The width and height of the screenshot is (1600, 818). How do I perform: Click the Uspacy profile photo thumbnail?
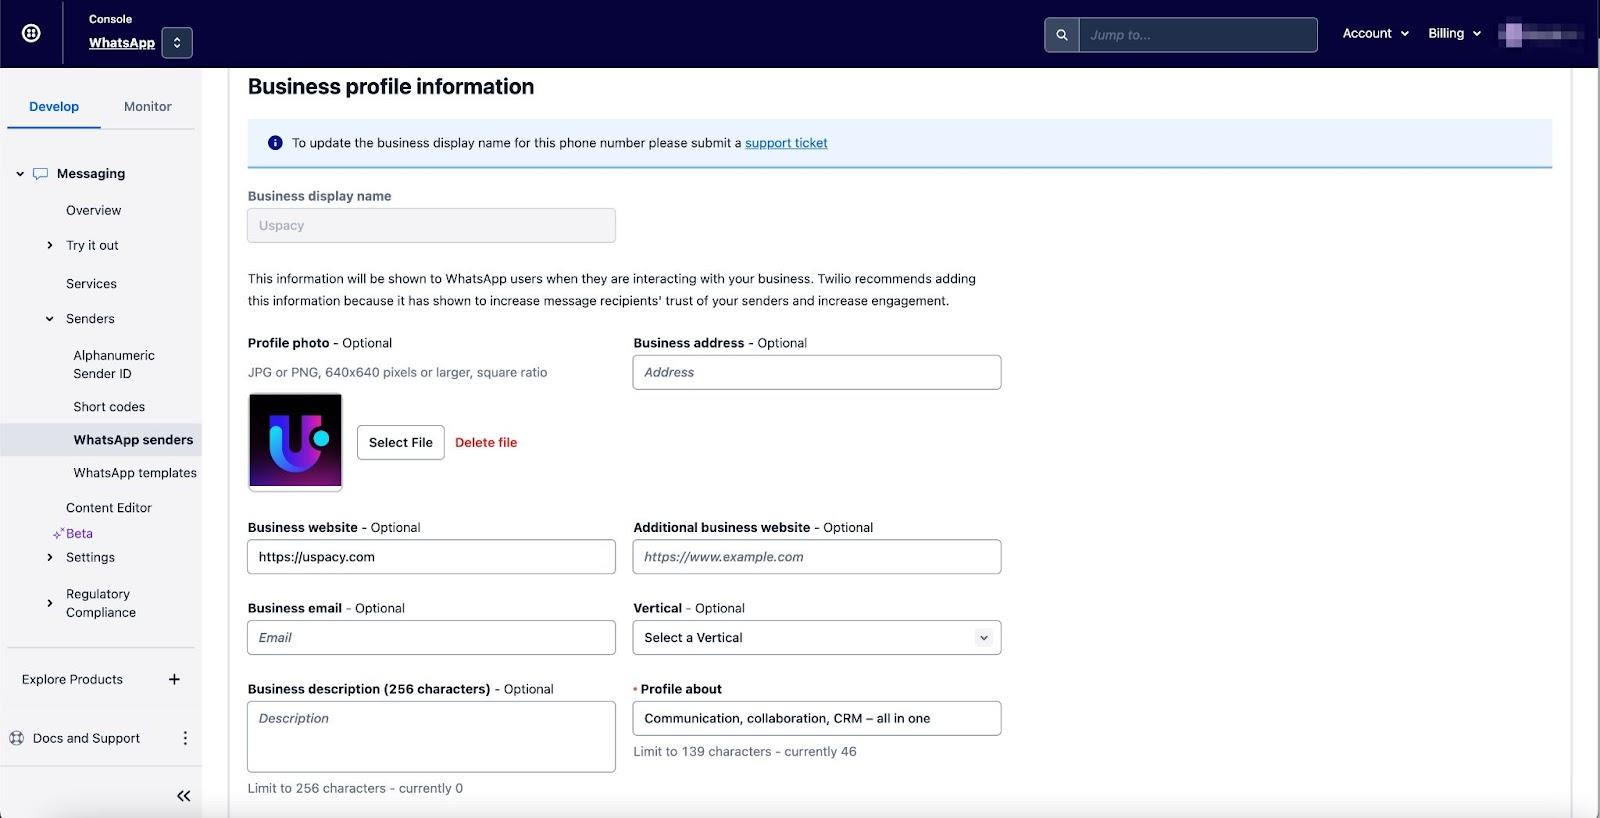coord(295,441)
